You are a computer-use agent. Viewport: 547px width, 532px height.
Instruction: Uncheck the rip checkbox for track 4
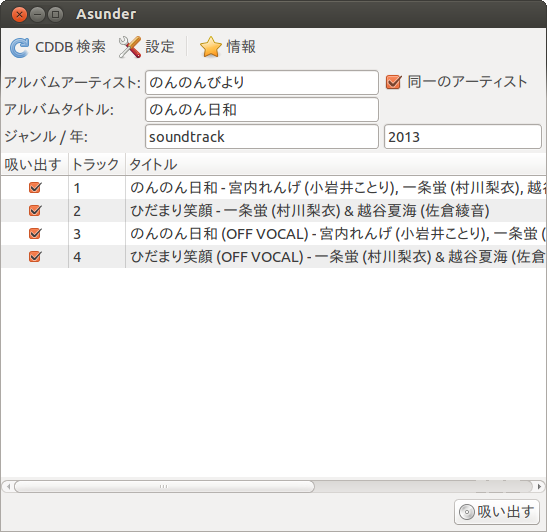(x=35, y=257)
